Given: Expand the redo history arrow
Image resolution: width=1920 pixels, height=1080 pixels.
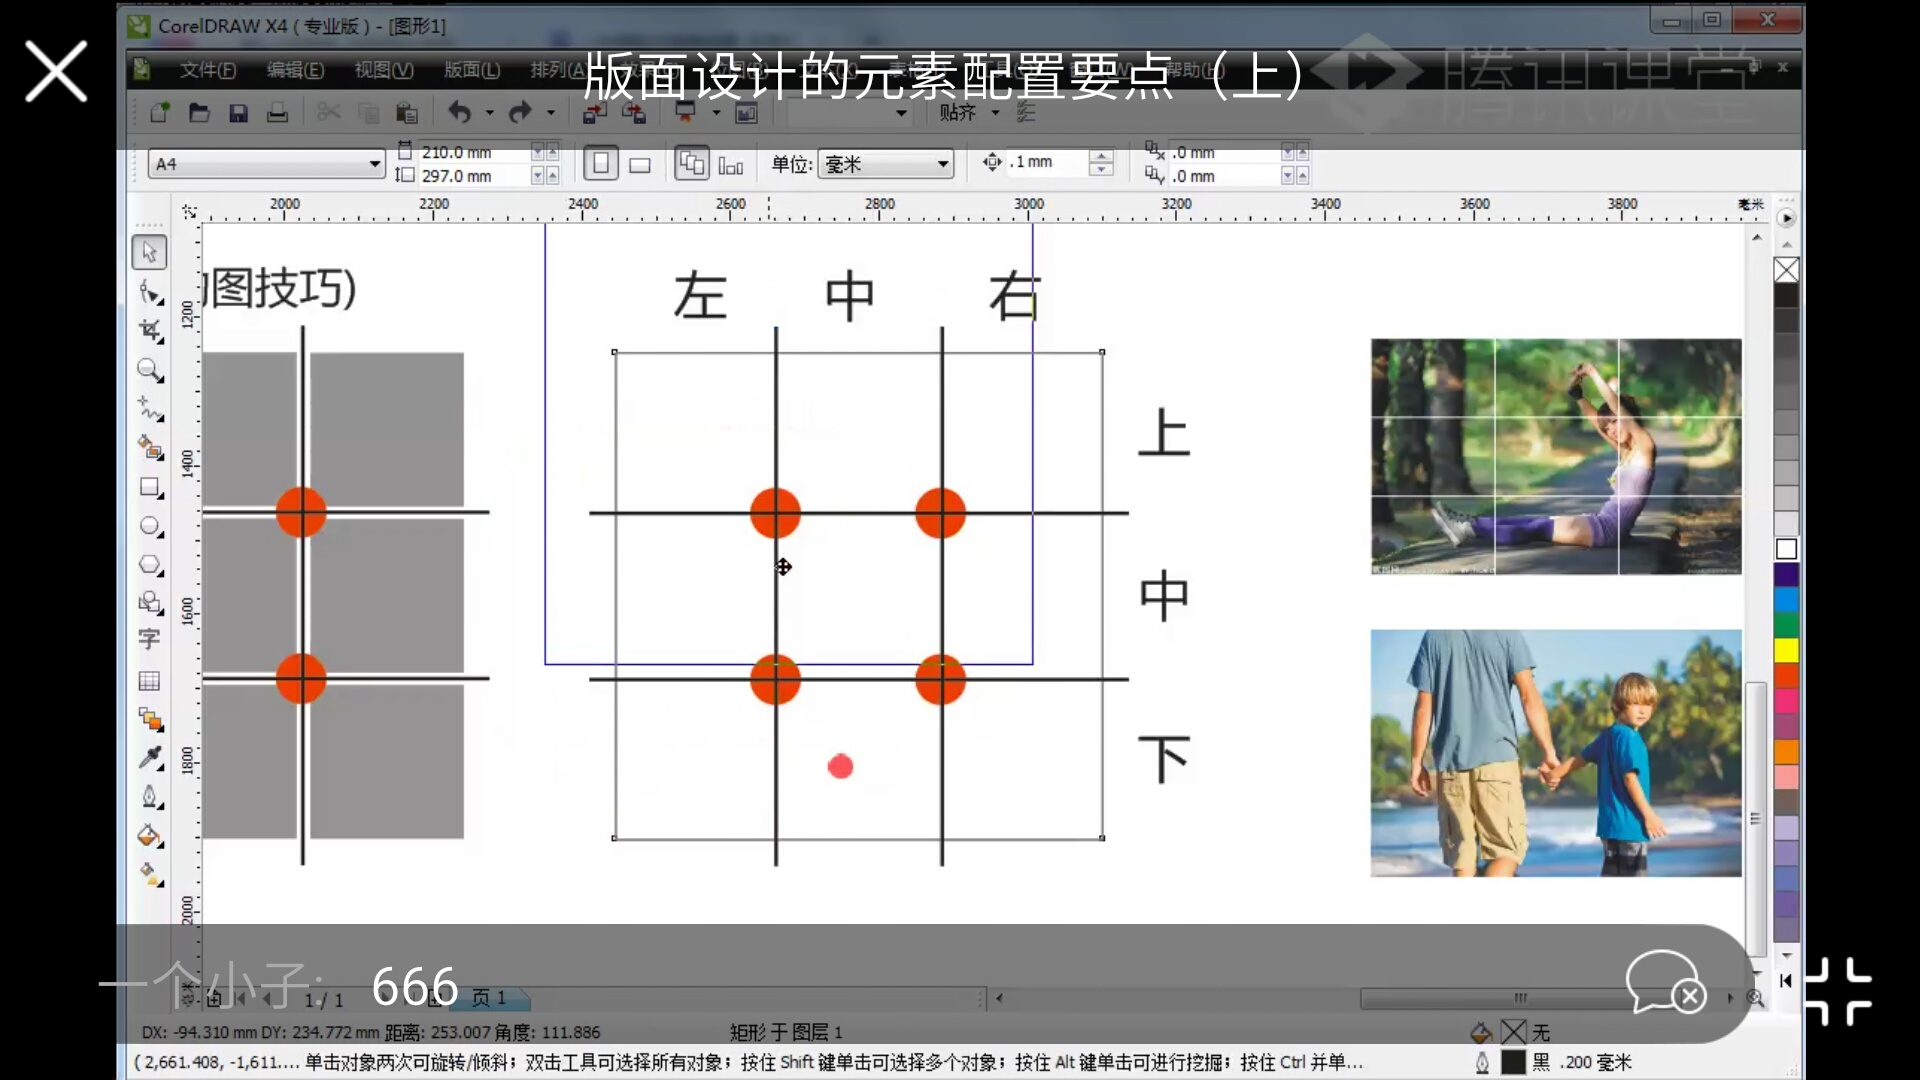Looking at the screenshot, I should [x=551, y=113].
